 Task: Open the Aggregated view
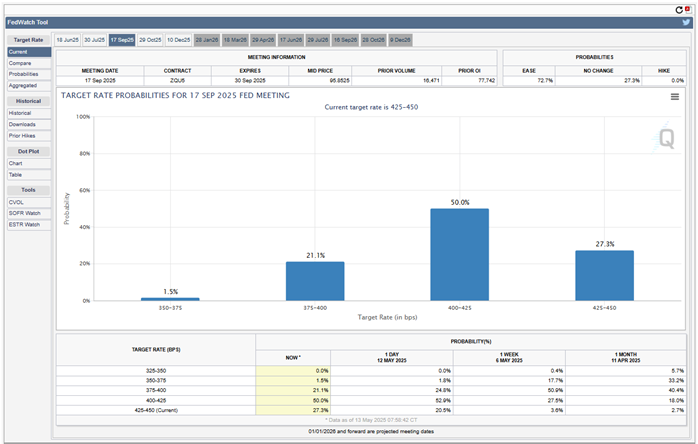[x=24, y=85]
